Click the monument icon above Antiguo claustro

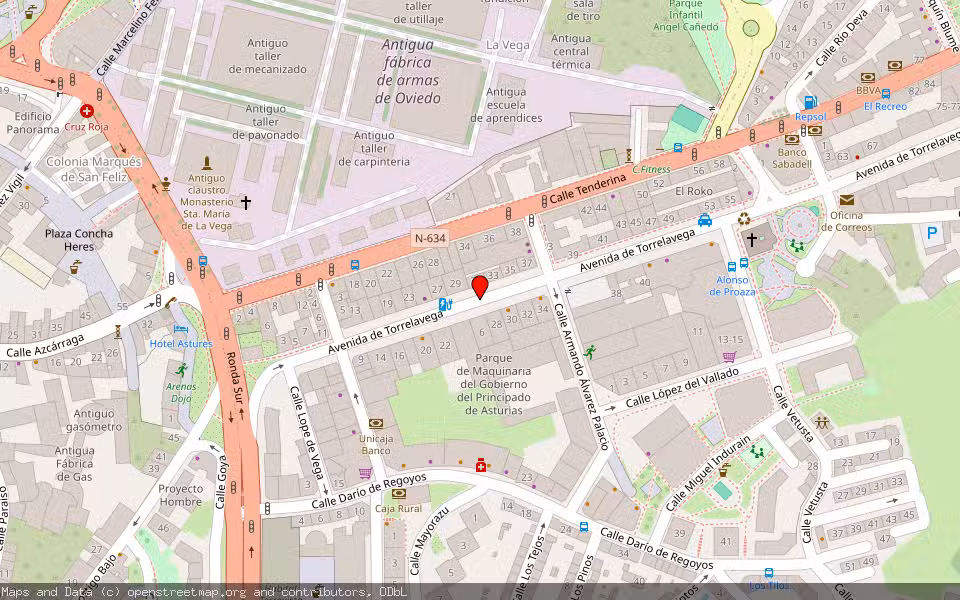[x=207, y=163]
